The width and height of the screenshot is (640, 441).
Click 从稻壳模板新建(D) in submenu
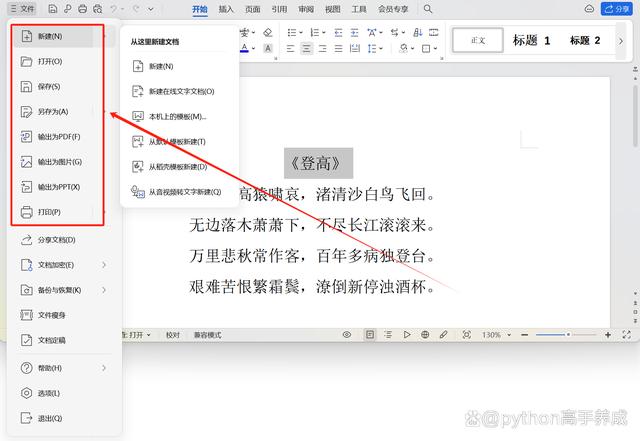180,167
